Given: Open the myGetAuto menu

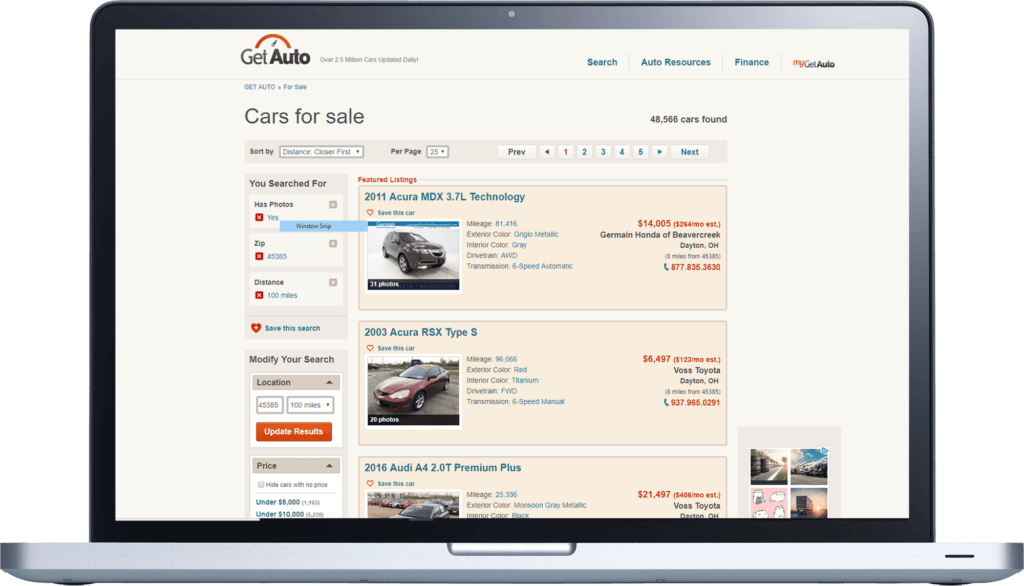Looking at the screenshot, I should point(814,63).
